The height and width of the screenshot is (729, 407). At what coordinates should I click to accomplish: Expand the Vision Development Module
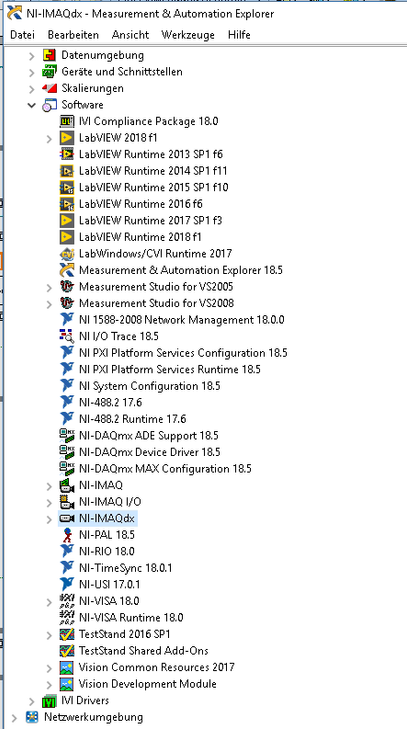pyautogui.click(x=49, y=685)
